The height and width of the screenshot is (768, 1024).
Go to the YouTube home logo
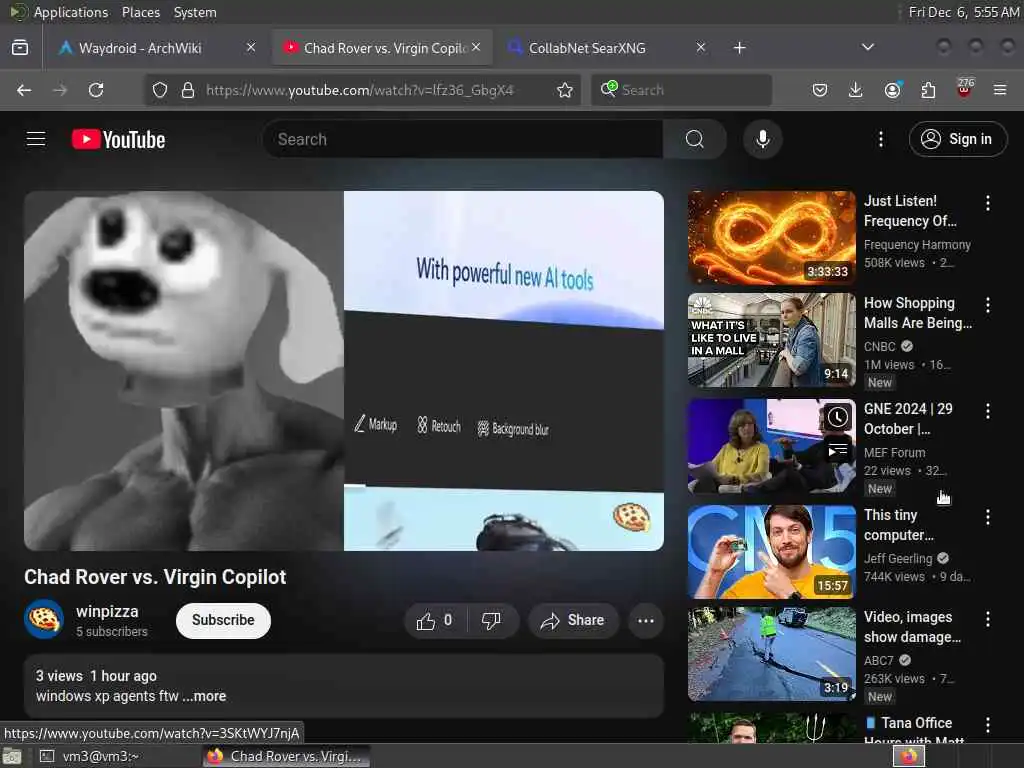[118, 140]
